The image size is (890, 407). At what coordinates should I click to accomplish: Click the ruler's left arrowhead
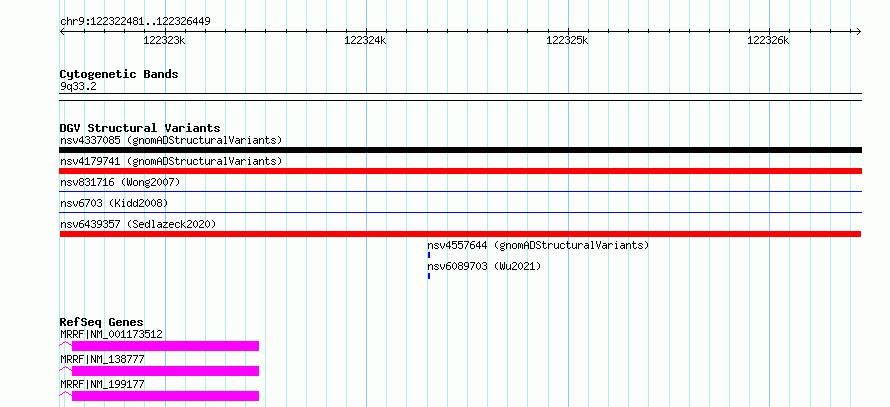(x=62, y=31)
